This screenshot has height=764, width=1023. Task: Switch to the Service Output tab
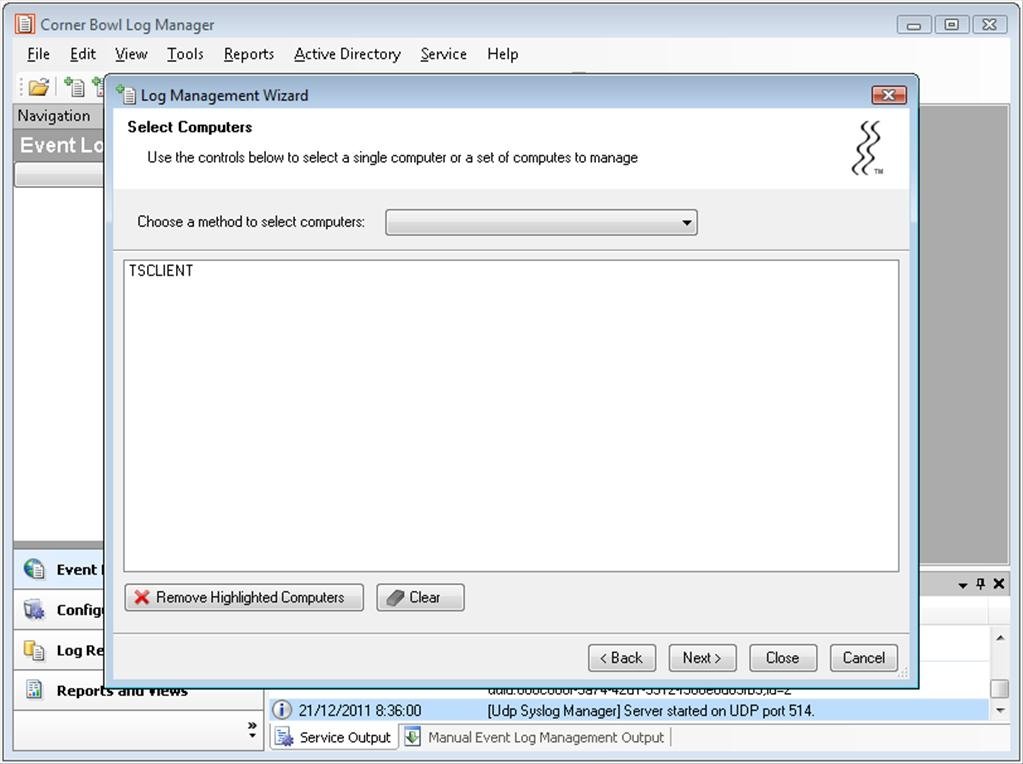334,737
